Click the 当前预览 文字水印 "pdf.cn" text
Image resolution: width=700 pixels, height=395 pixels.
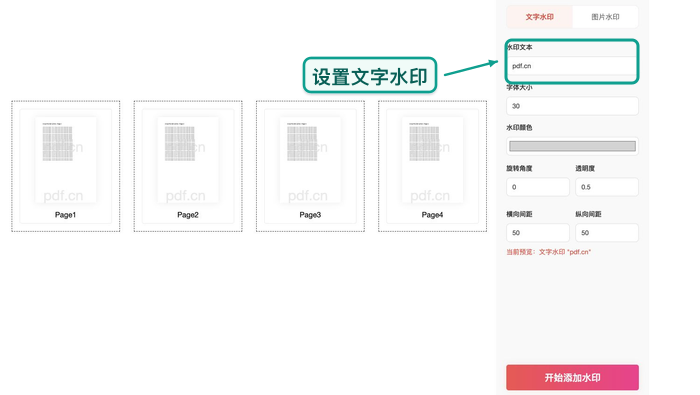(548, 252)
